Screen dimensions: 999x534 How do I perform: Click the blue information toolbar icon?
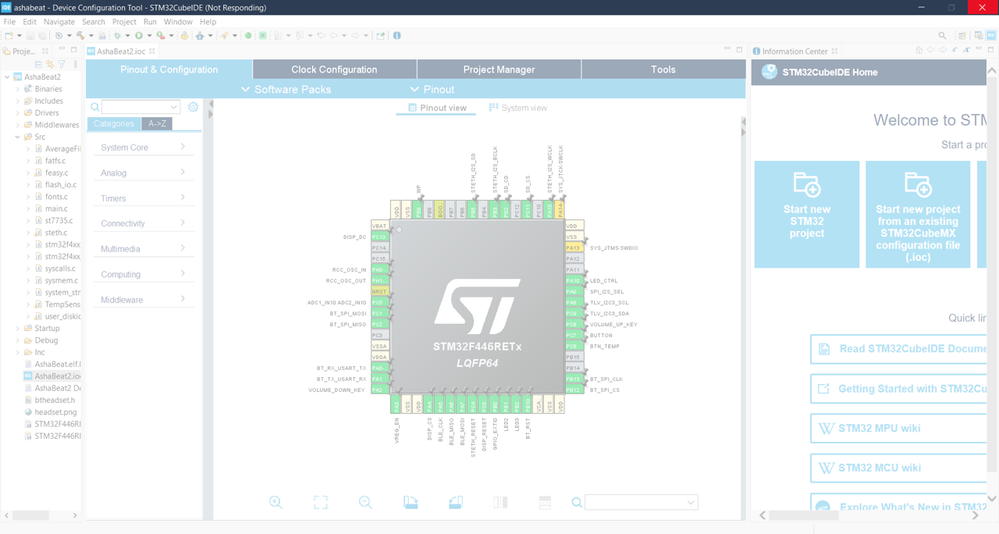coord(397,36)
